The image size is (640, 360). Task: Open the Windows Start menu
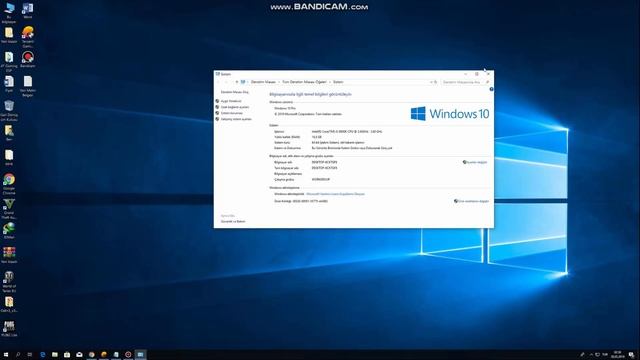(x=6, y=355)
